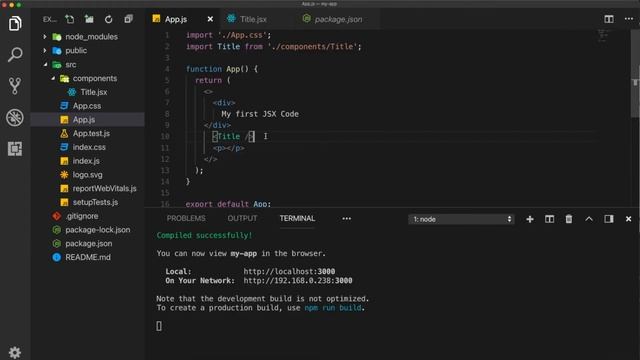Open Title.jsx in the file tree
The image size is (640, 360).
tap(87, 92)
